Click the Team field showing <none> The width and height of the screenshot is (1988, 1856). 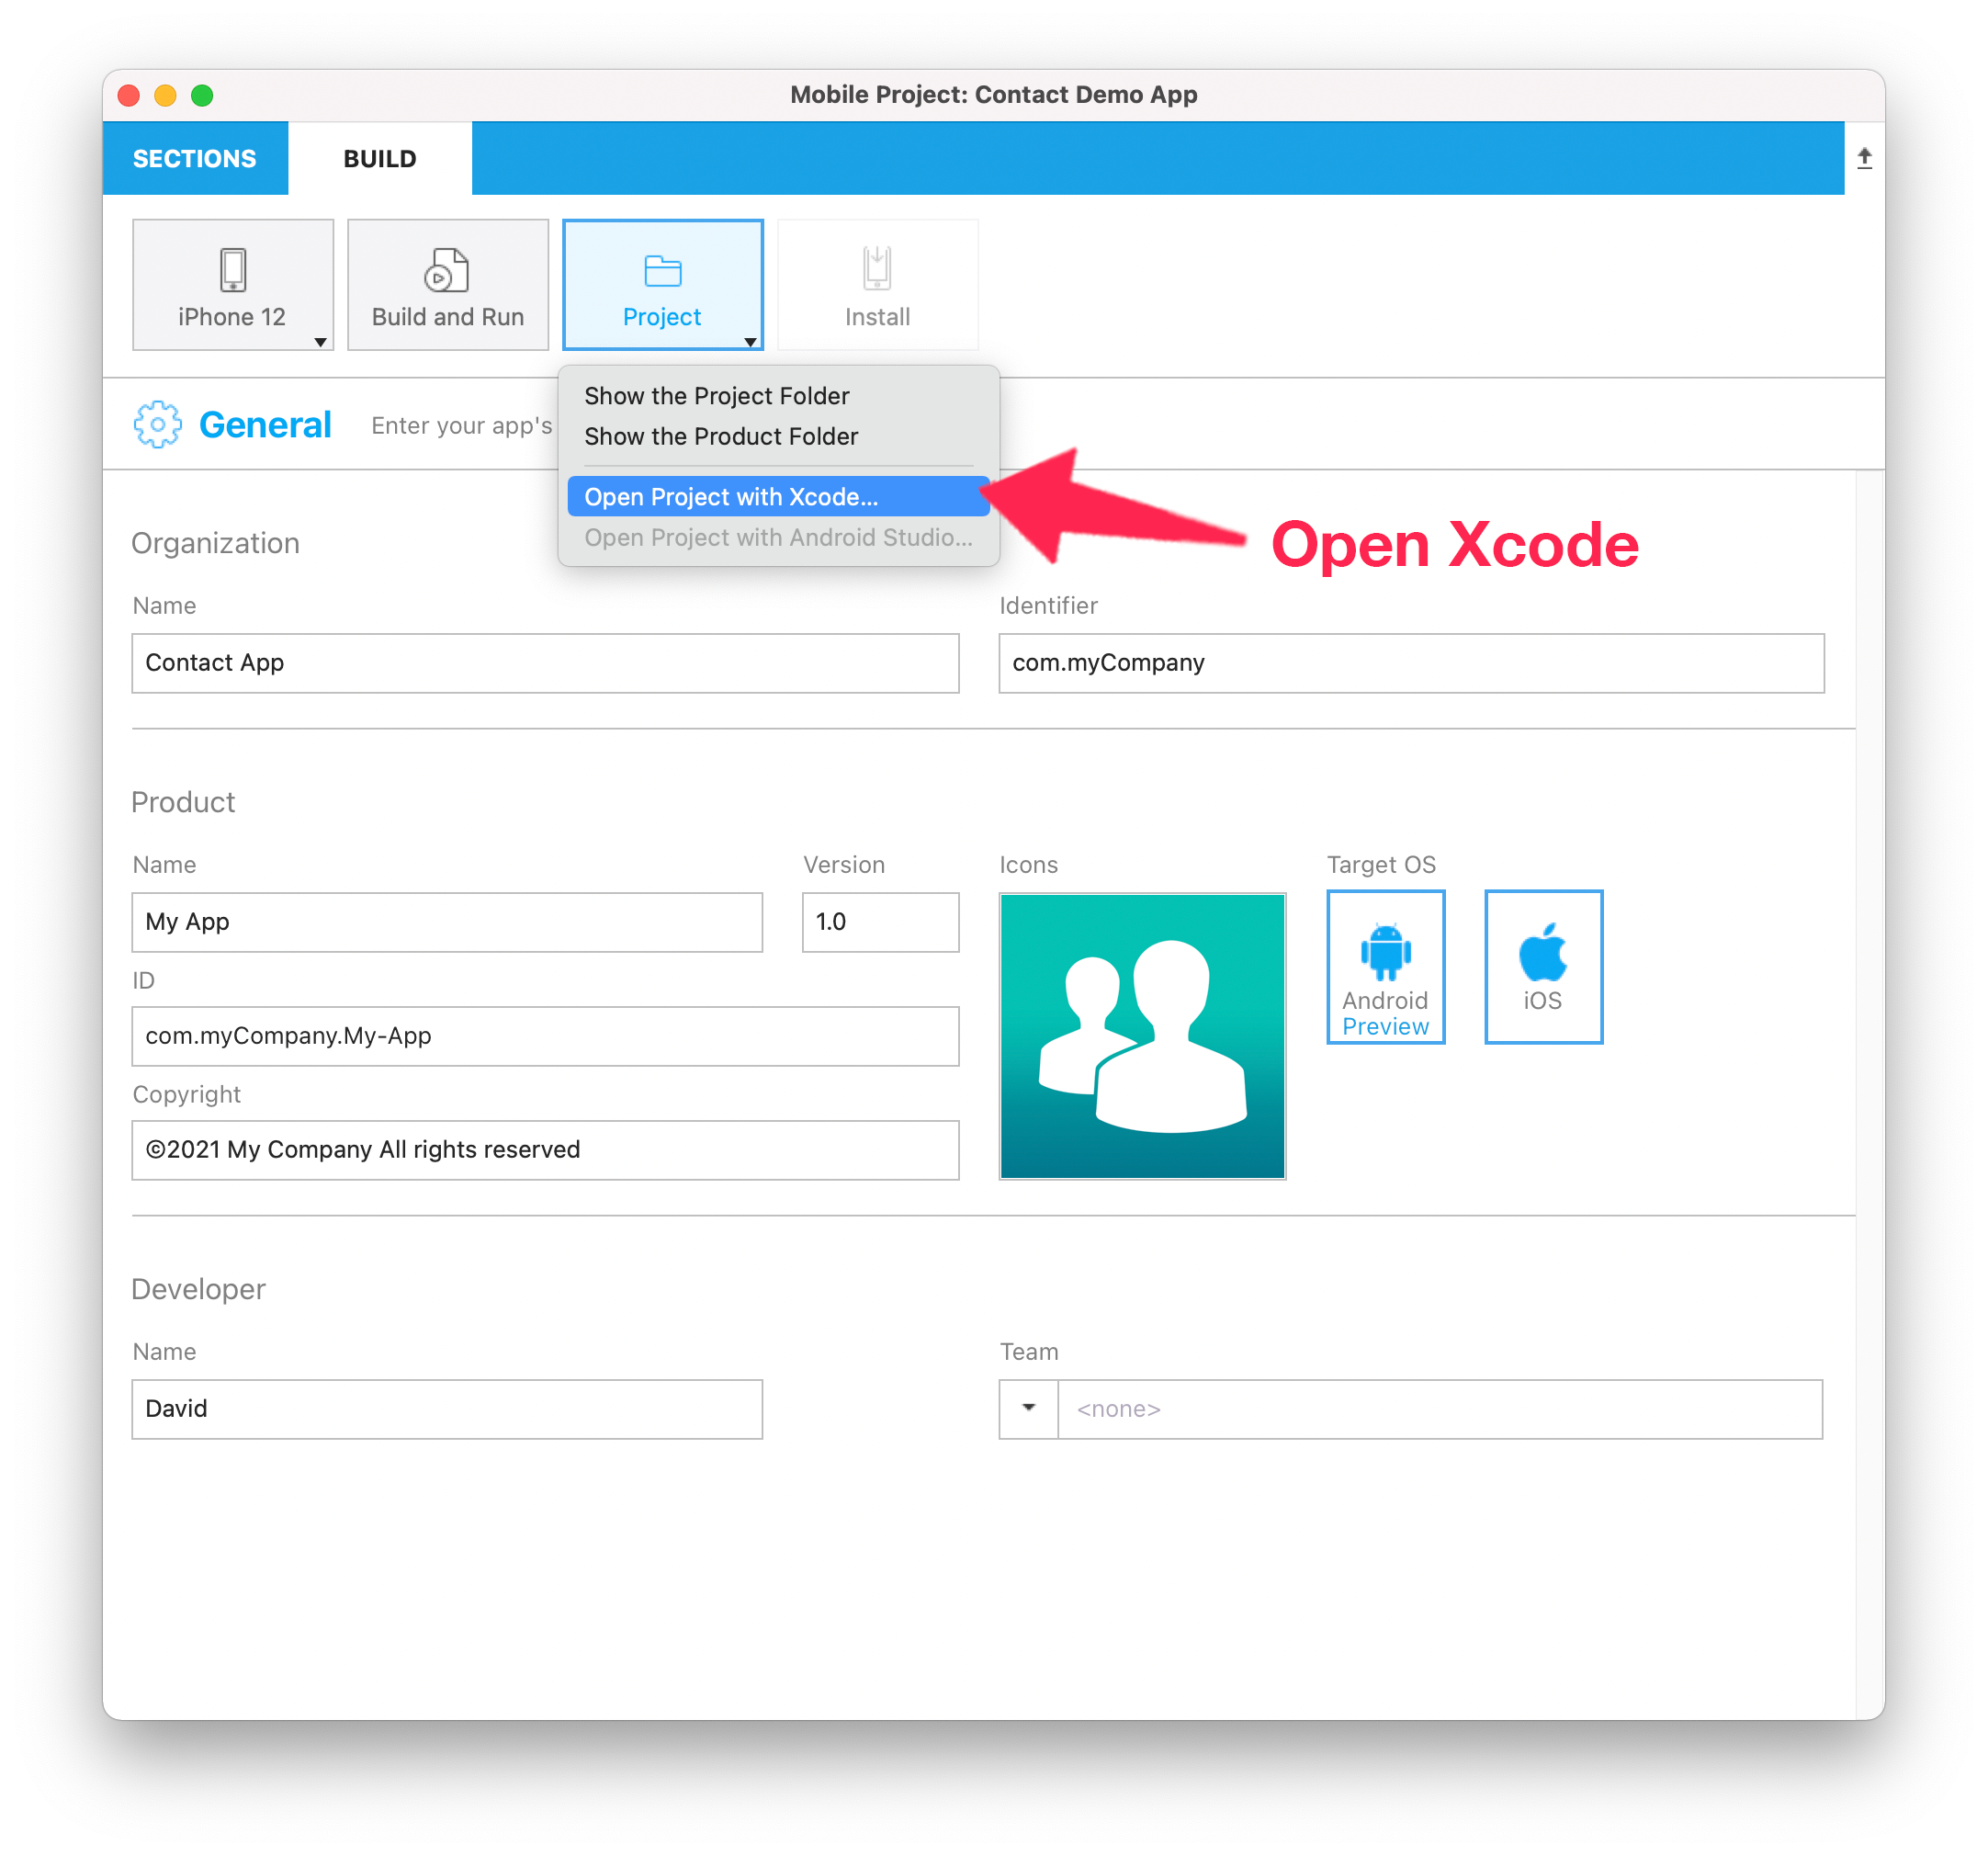click(1440, 1408)
